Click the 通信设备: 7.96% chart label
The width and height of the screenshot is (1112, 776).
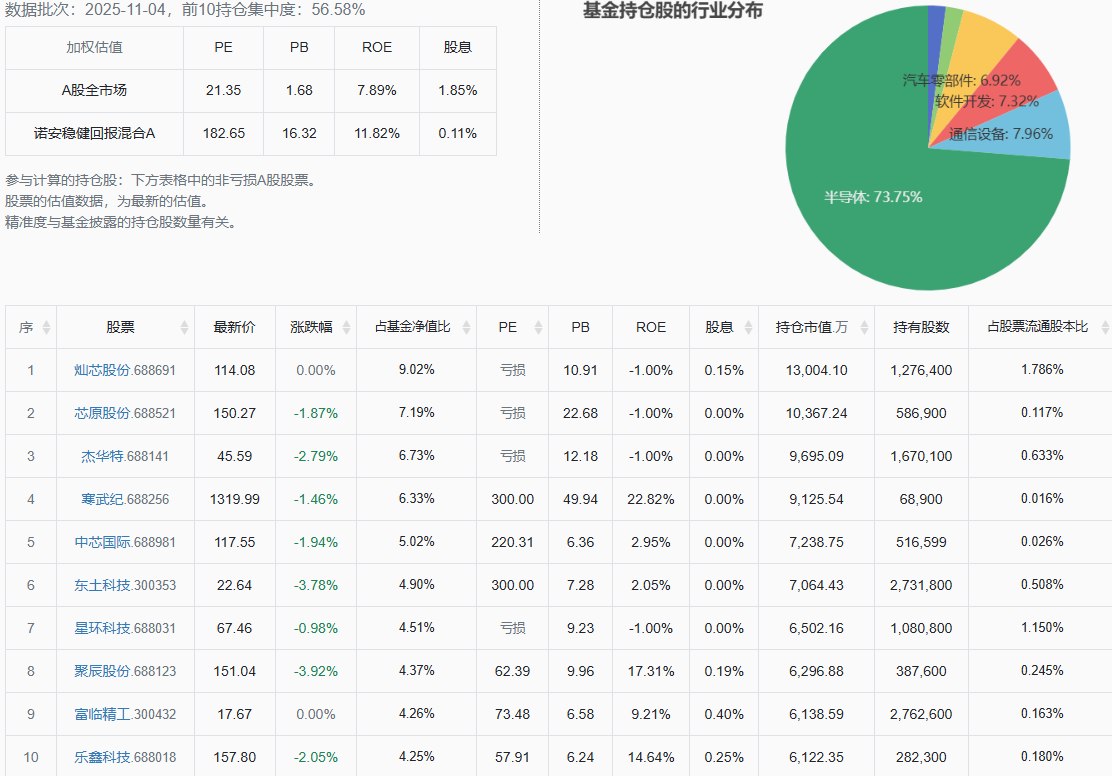tap(1001, 134)
